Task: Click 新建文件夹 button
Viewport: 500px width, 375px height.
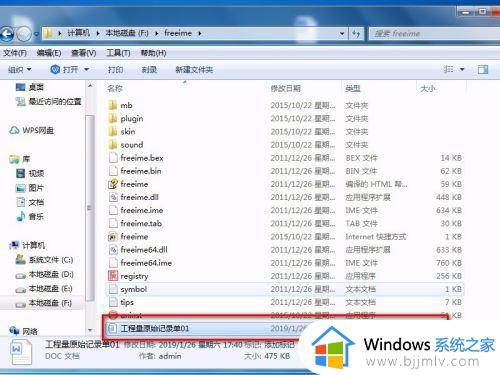Action: point(194,70)
